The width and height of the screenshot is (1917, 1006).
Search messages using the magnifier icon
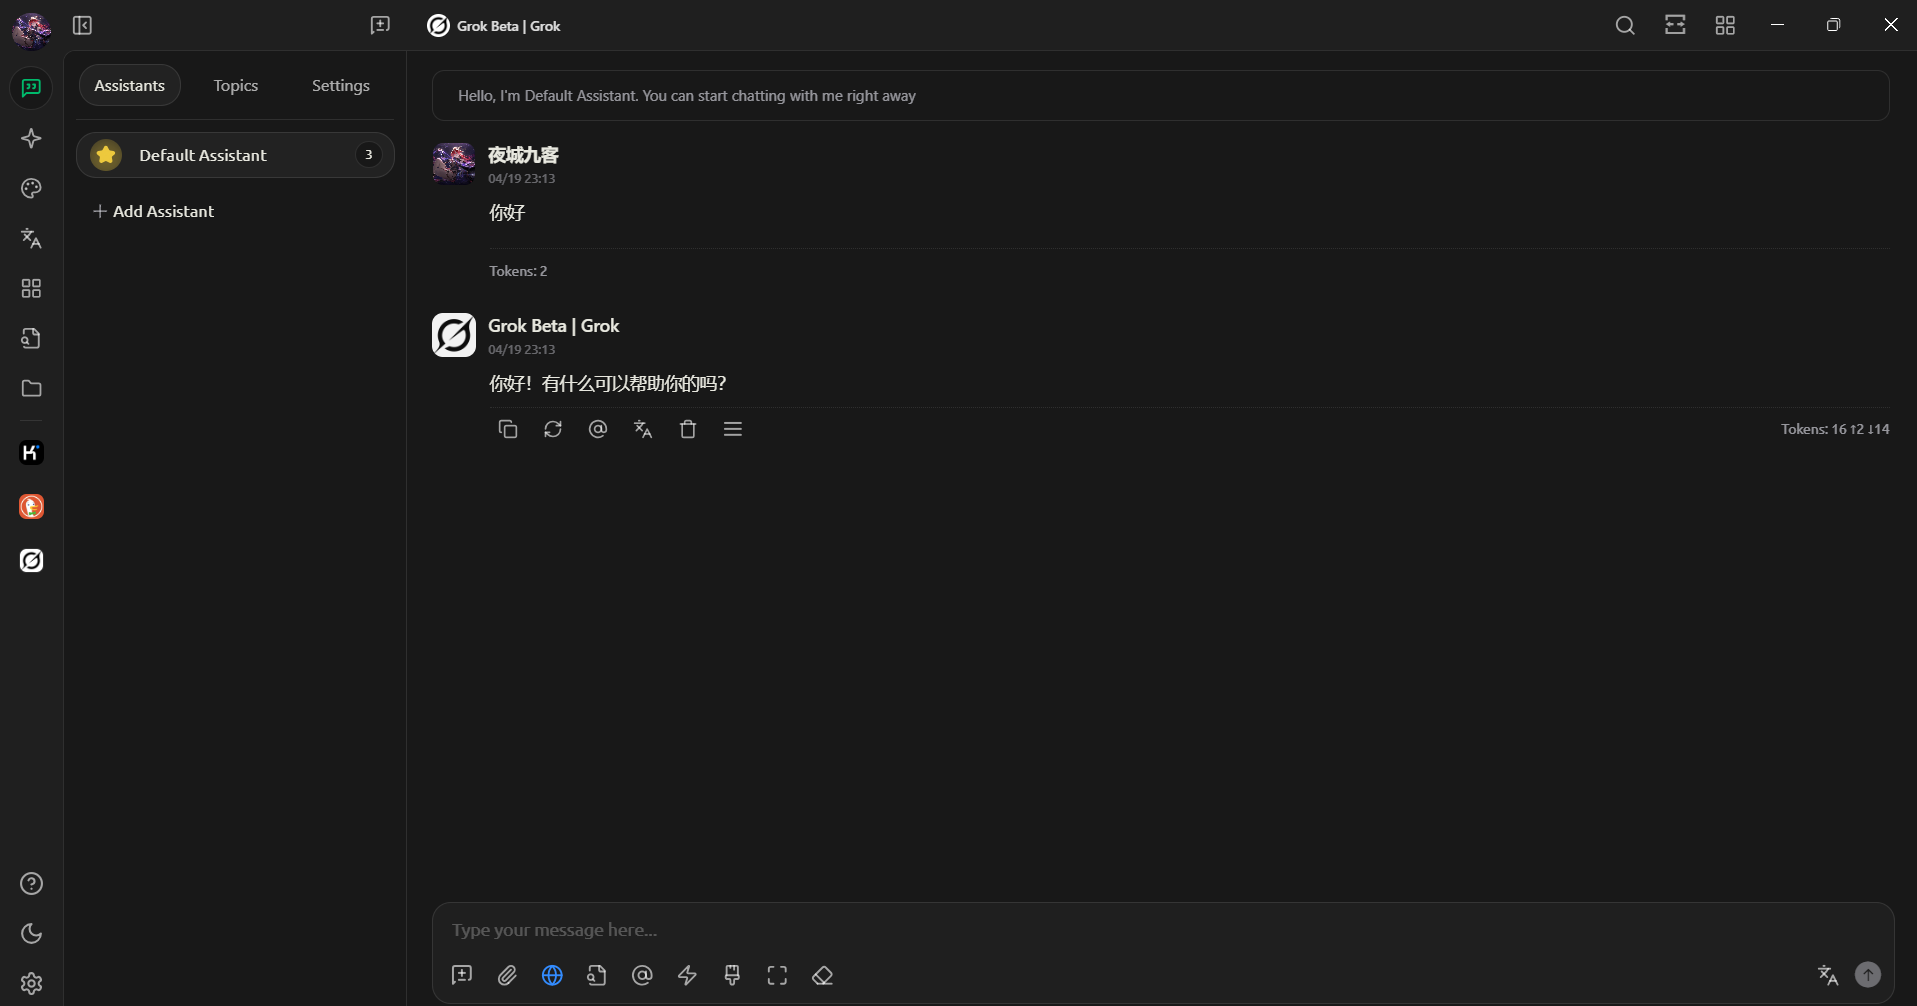[x=1625, y=25]
